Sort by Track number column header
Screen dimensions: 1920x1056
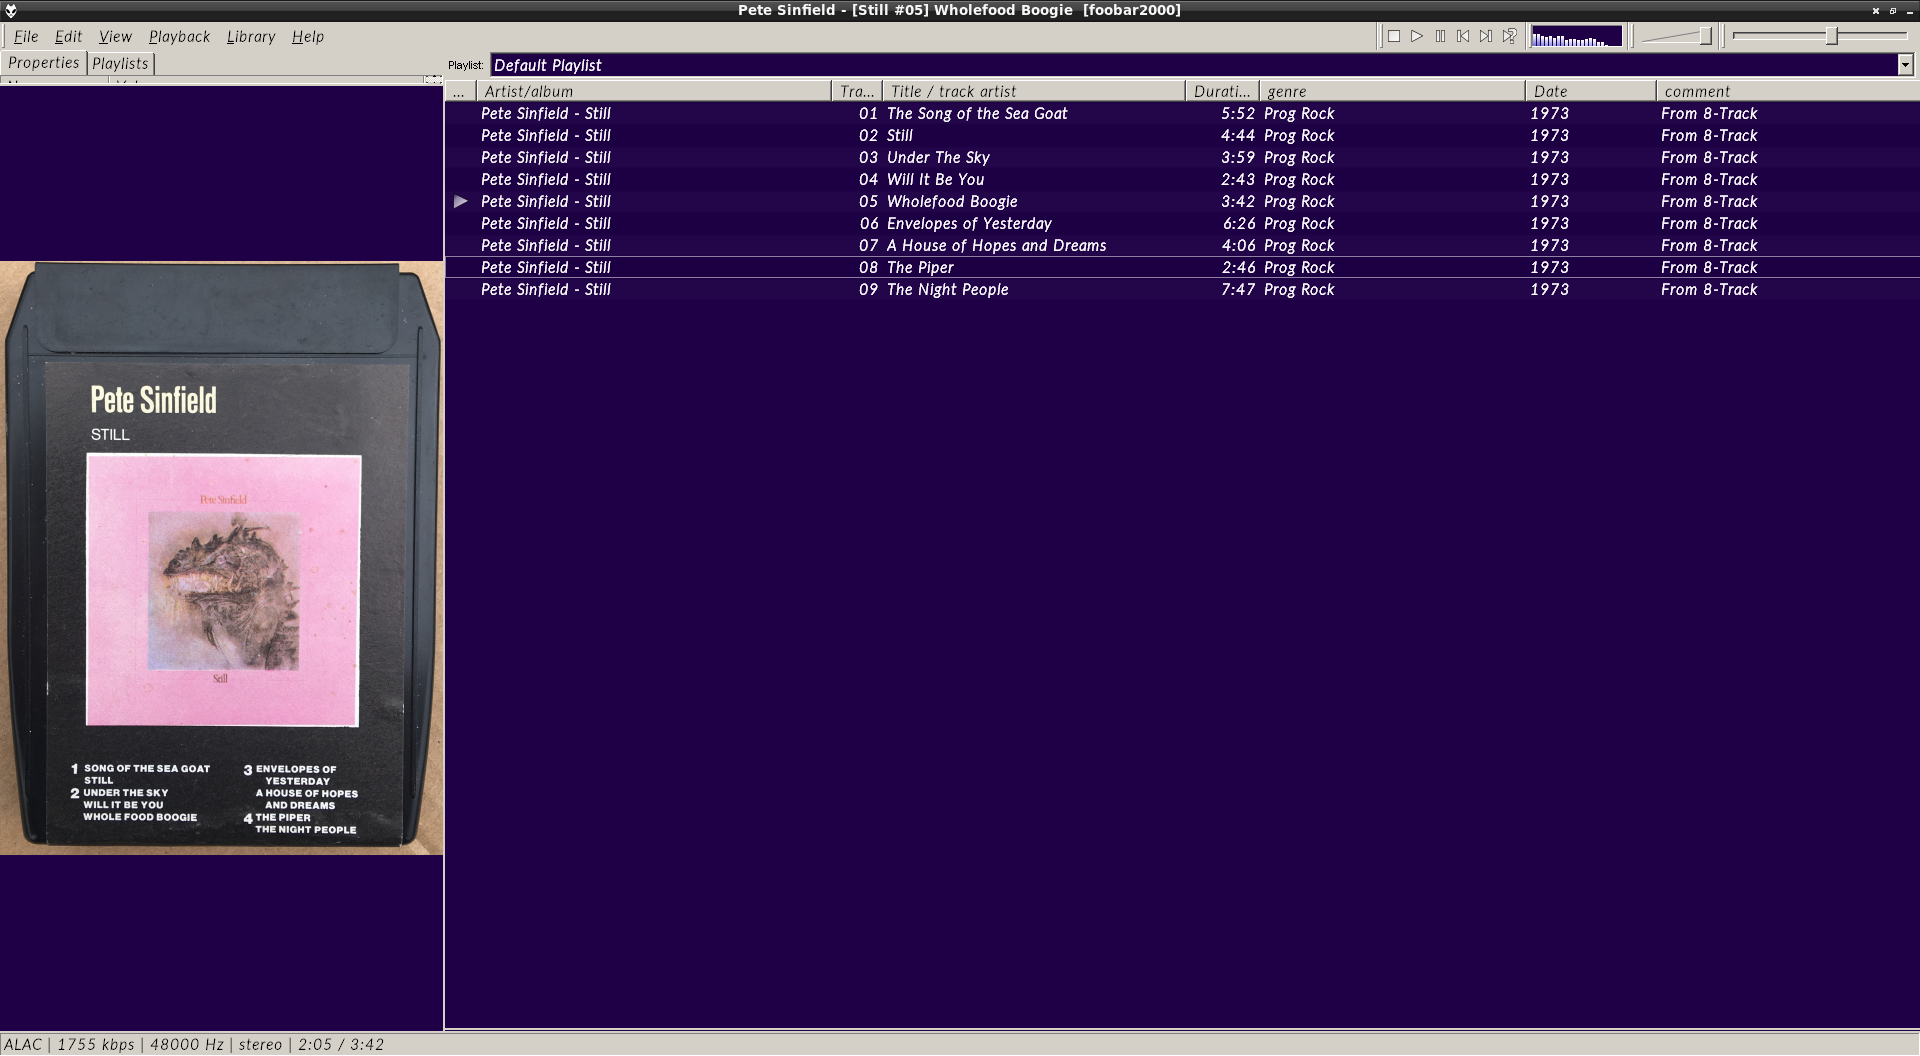(x=857, y=91)
